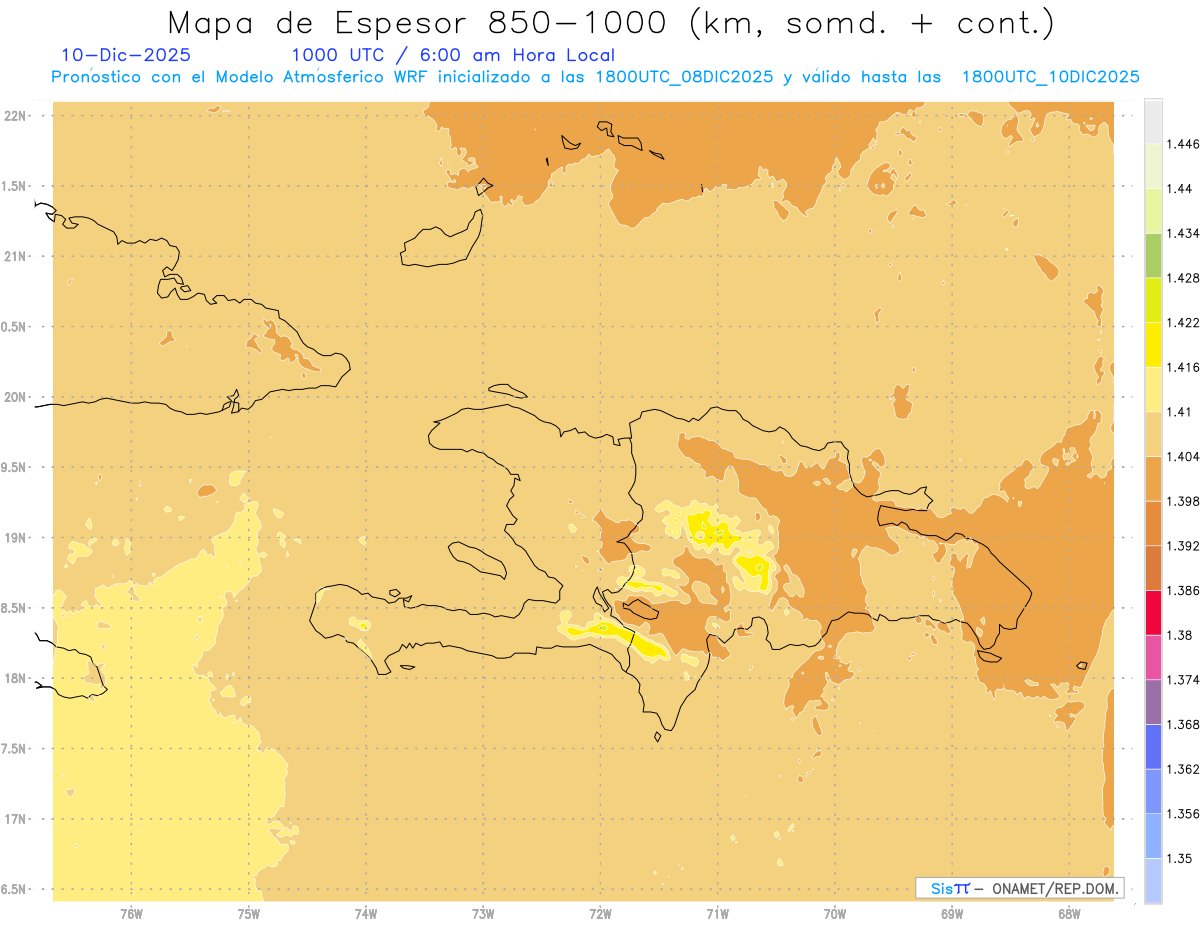This screenshot has height=927, width=1200.
Task: Click the pink colorbar segment between 1.374 and 1.38
Action: click(1153, 657)
